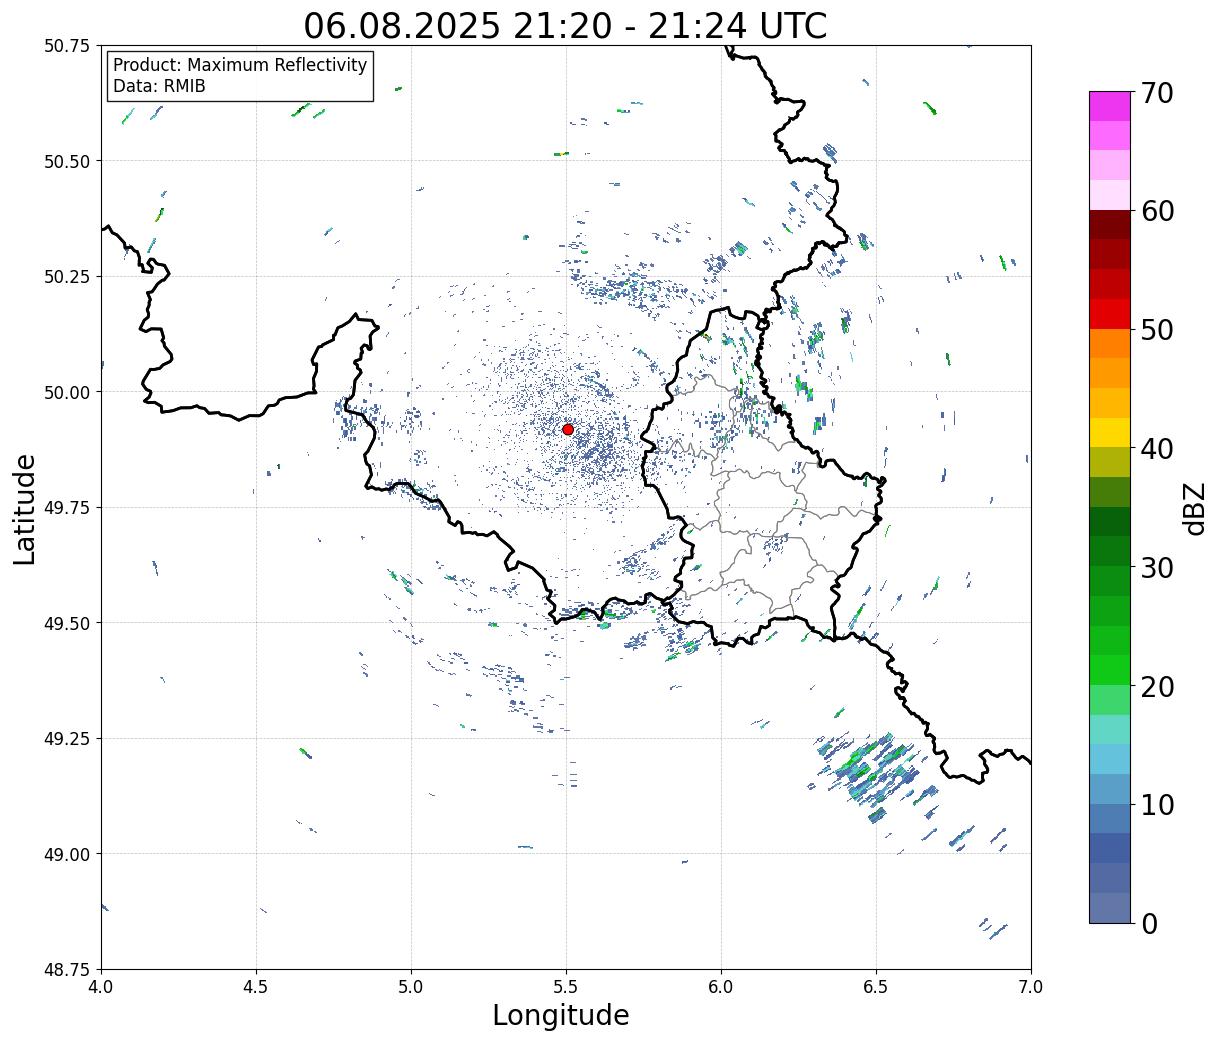This screenshot has height=1040, width=1219.
Task: Click the slate blue band at 0 dBZ
Action: pyautogui.click(x=1110, y=907)
